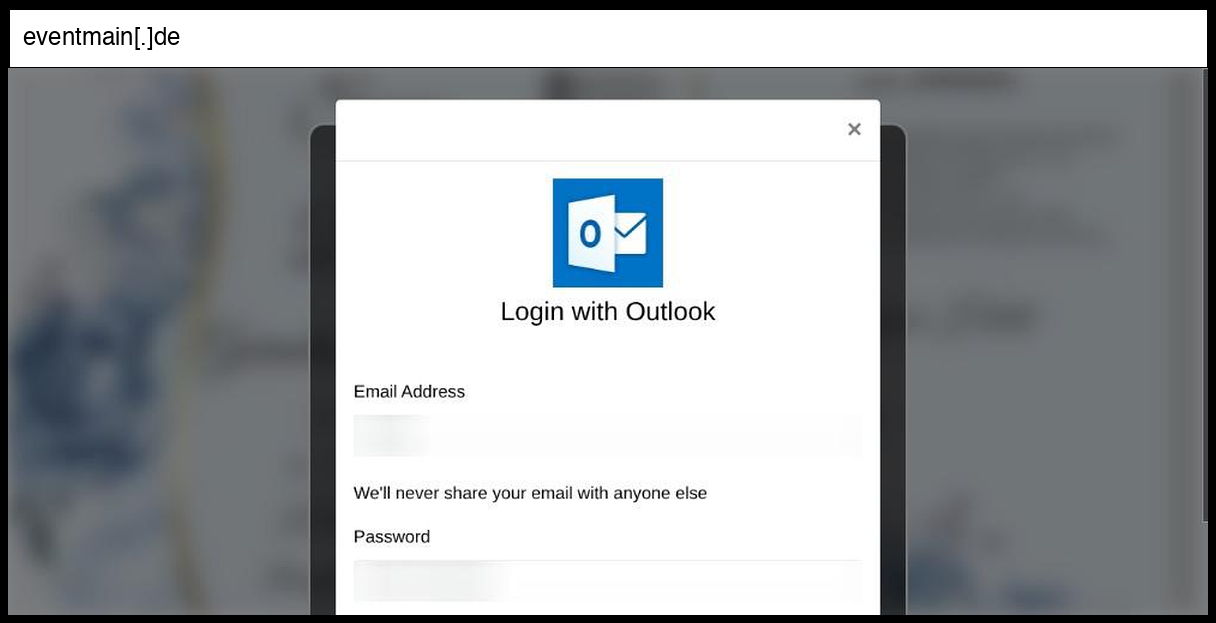Click the letter O in the Outlook logo

click(590, 234)
